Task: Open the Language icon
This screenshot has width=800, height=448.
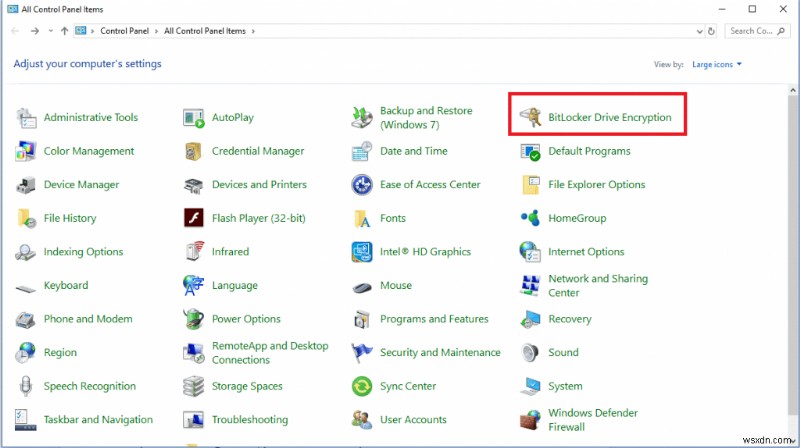Action: 193,285
